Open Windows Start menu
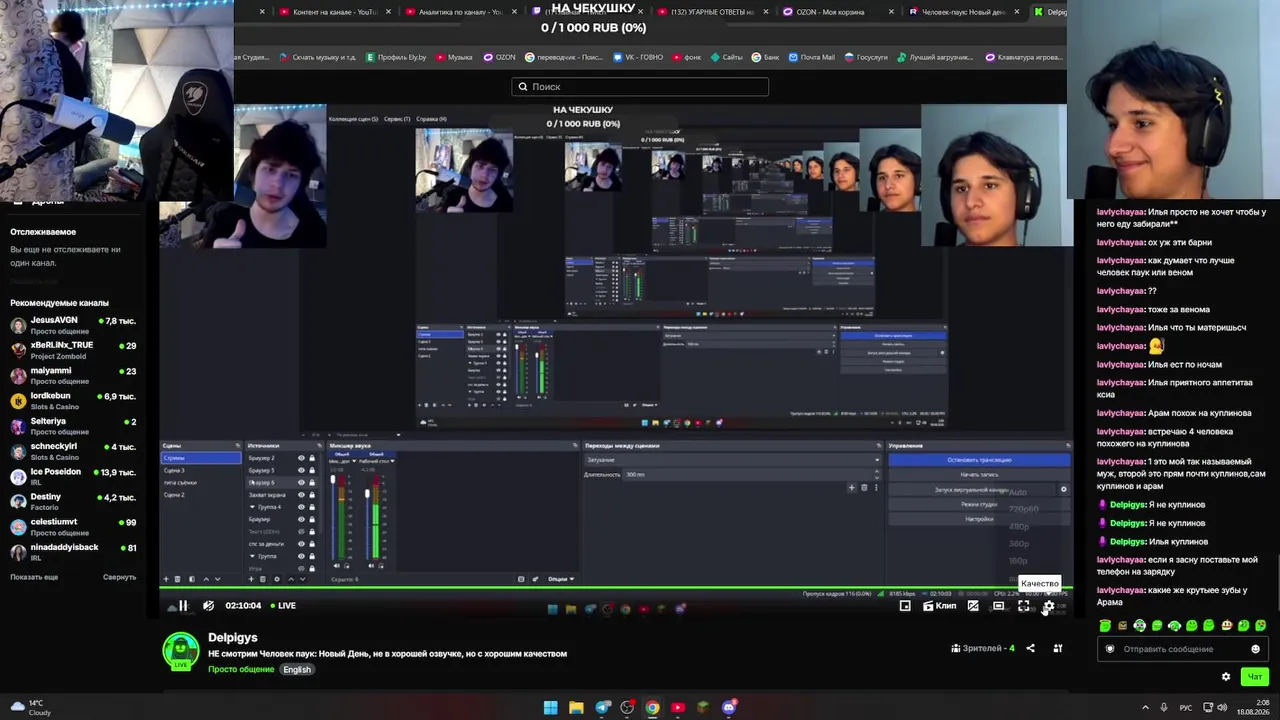 click(x=550, y=708)
